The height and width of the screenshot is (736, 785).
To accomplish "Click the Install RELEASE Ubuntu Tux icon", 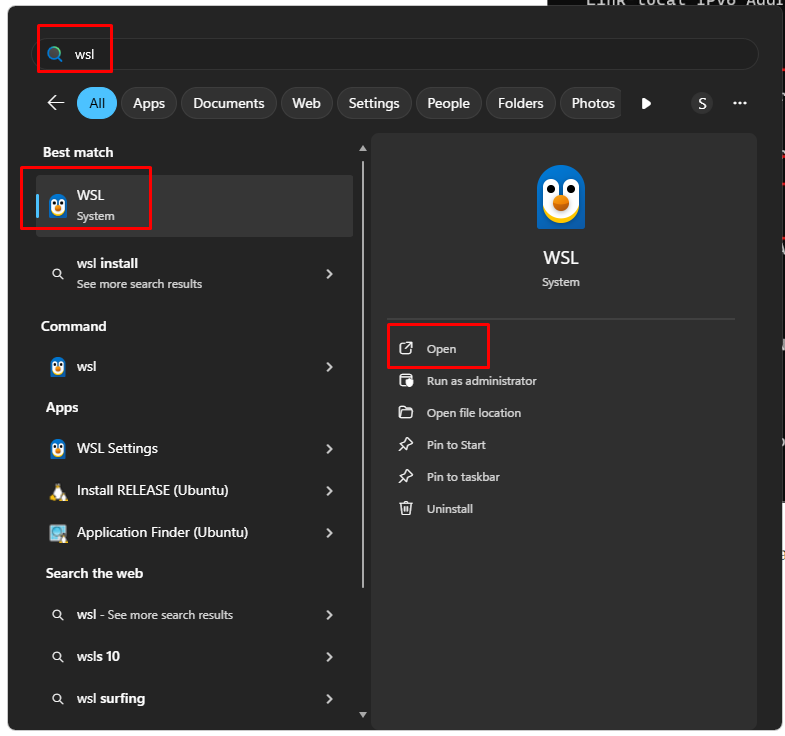I will (x=59, y=492).
